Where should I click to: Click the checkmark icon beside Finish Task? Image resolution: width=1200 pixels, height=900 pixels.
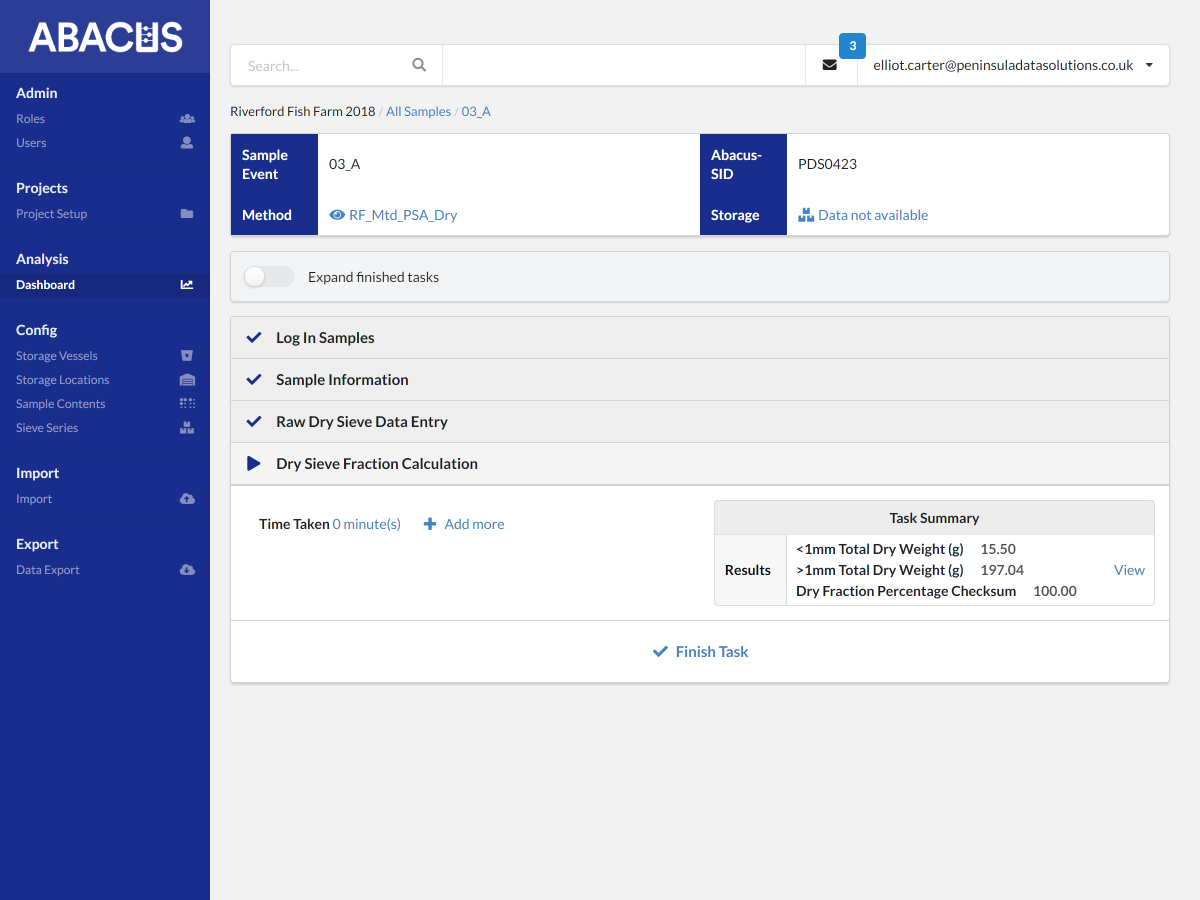pos(660,652)
